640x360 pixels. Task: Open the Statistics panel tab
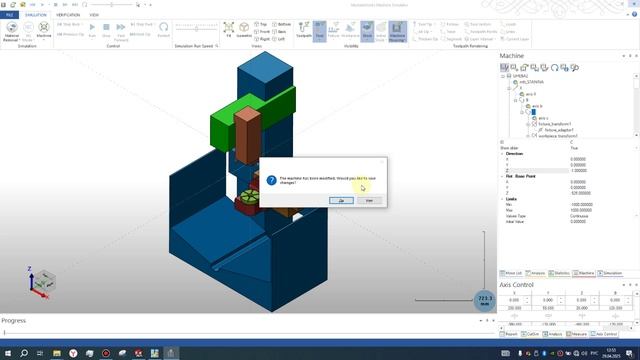point(559,273)
